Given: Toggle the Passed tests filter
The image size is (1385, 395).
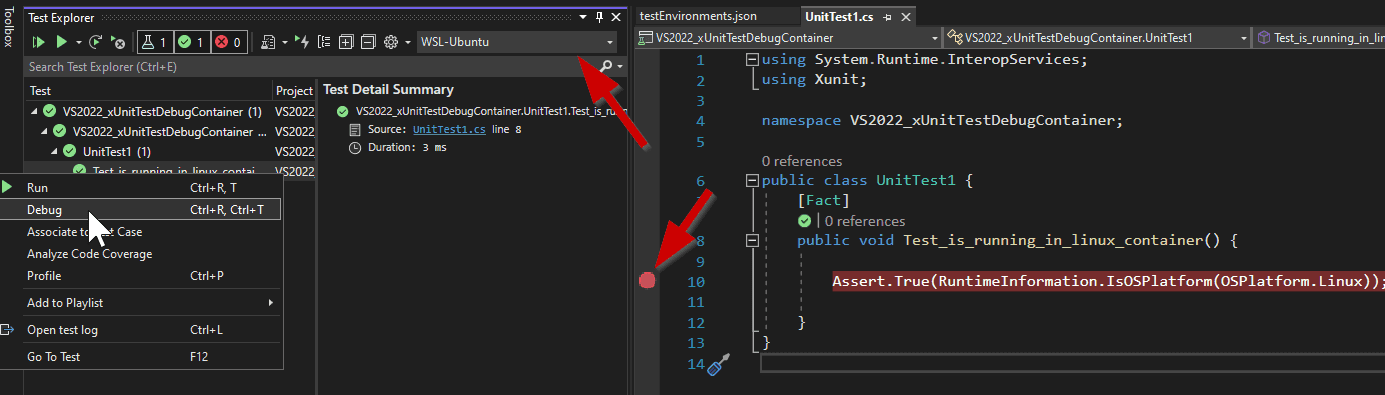Looking at the screenshot, I should (192, 42).
